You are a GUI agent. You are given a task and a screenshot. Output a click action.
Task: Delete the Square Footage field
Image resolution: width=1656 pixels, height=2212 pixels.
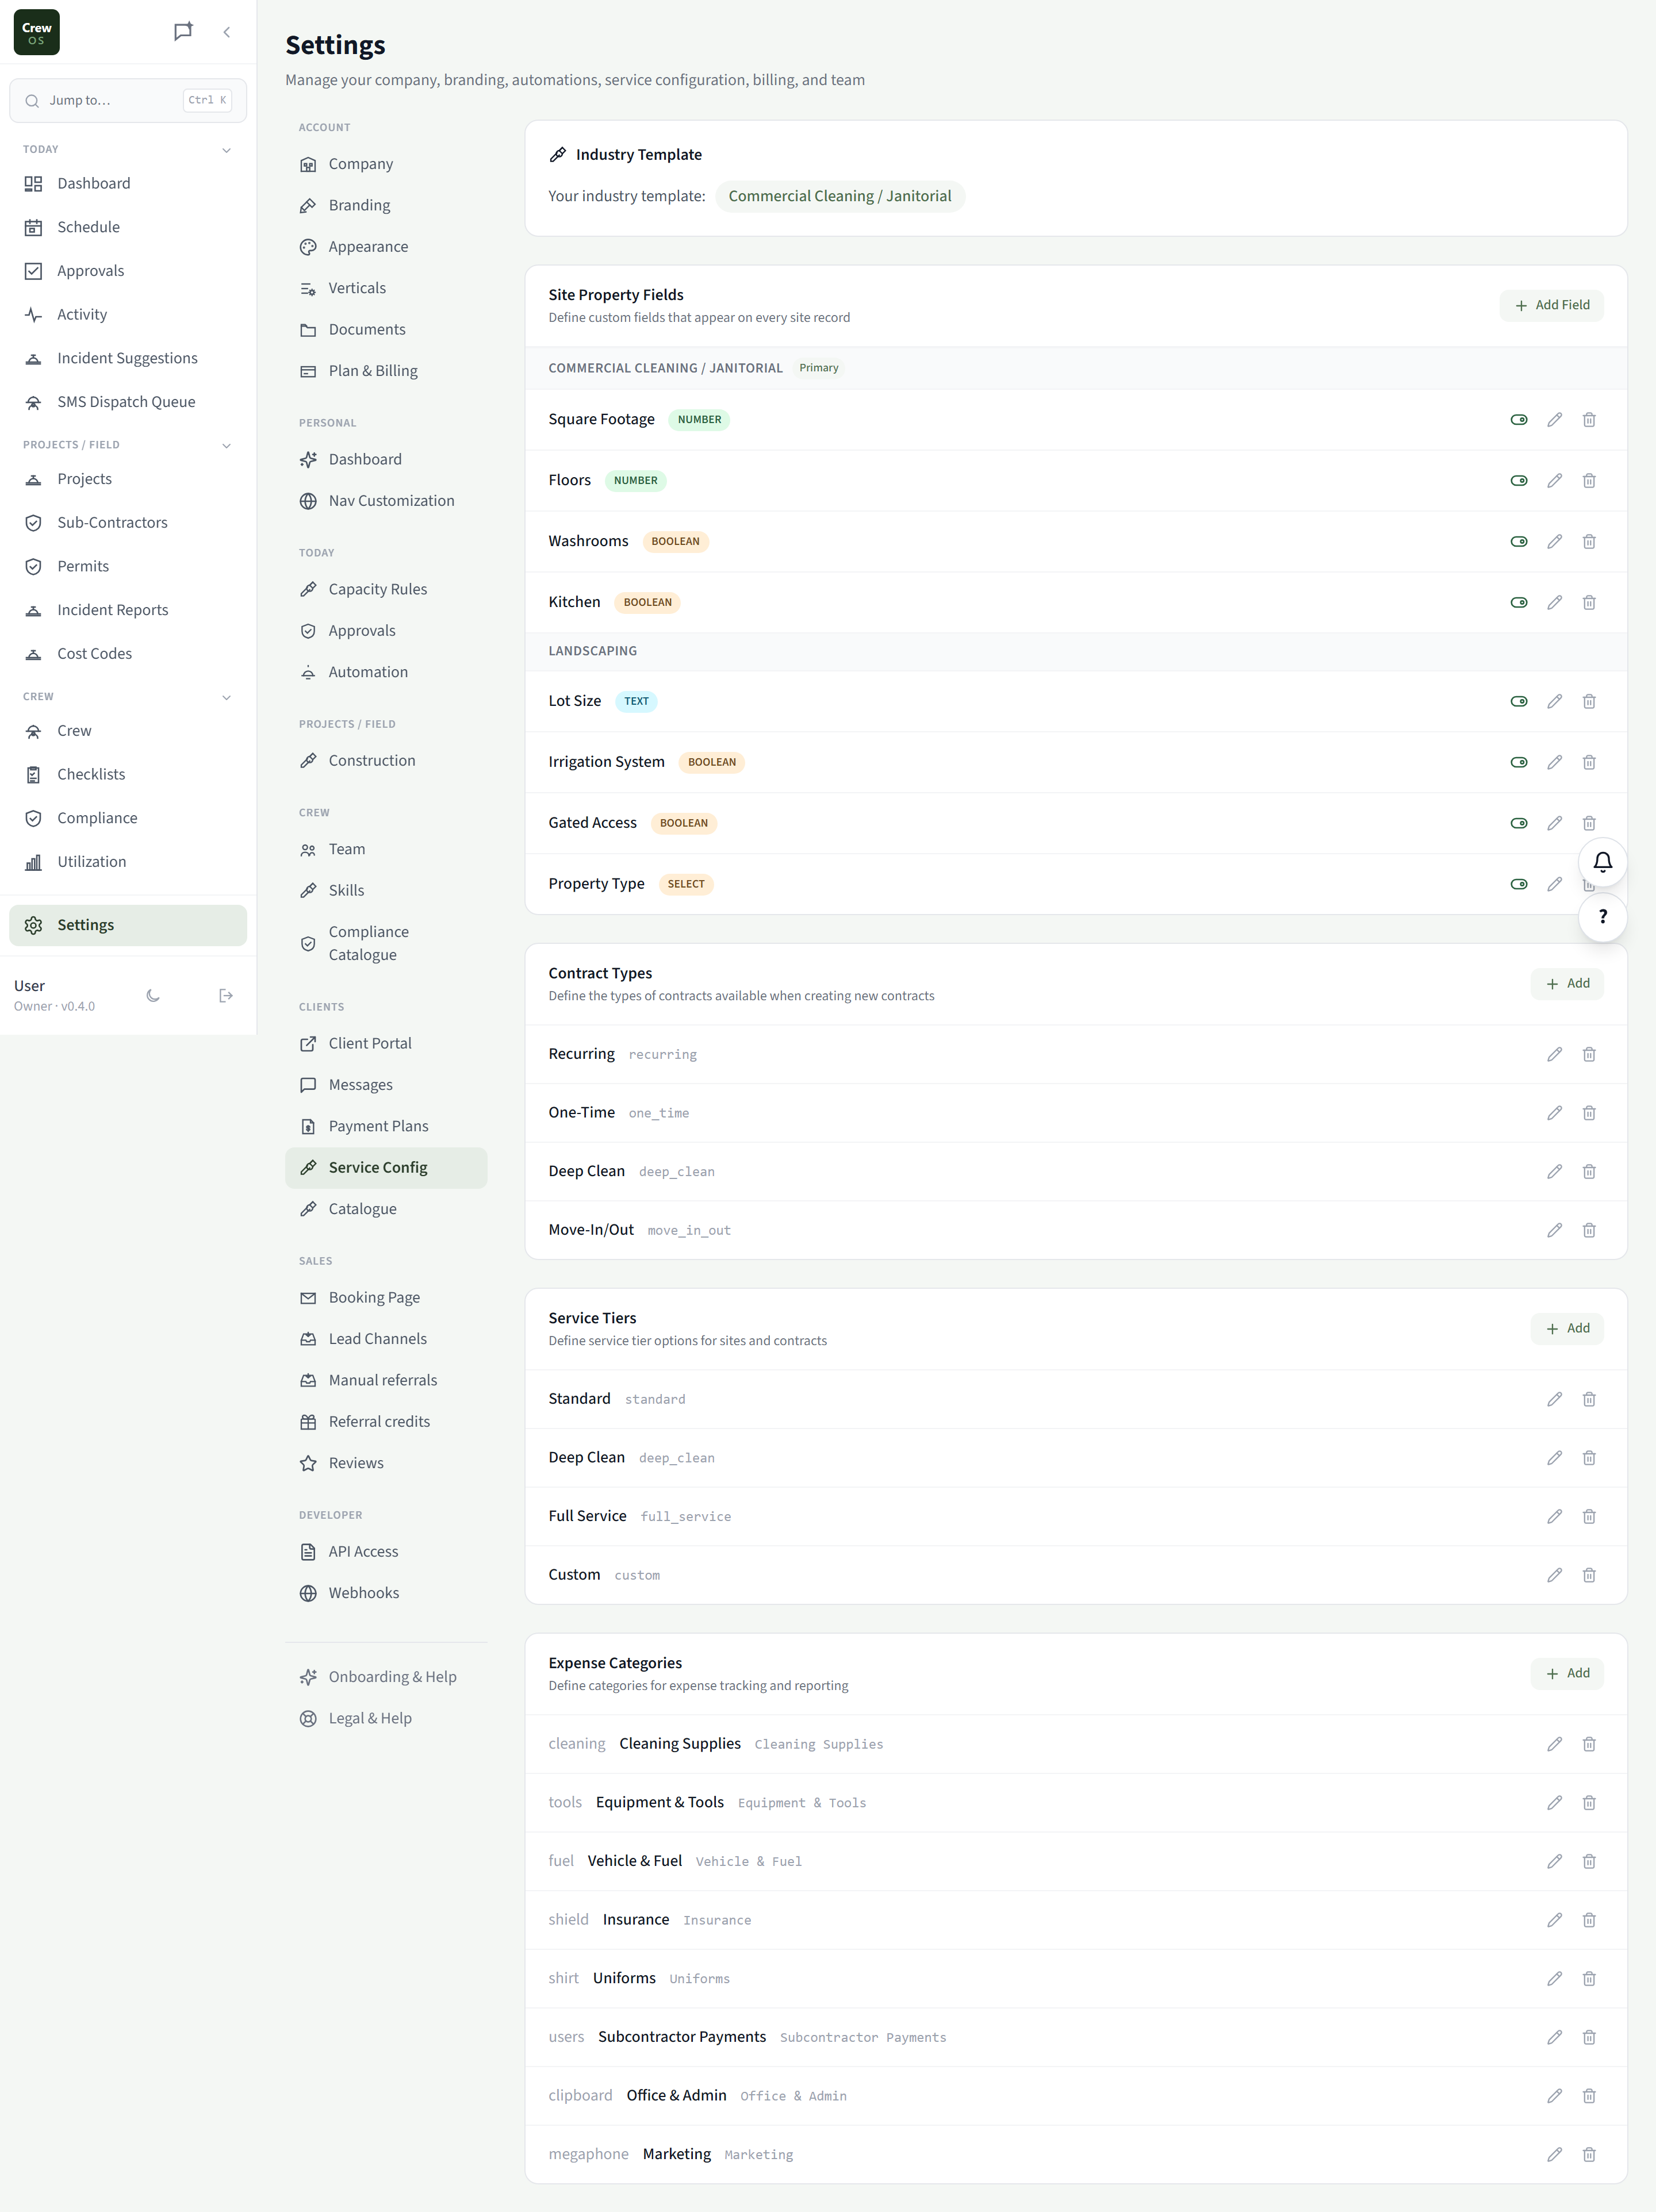(1589, 420)
